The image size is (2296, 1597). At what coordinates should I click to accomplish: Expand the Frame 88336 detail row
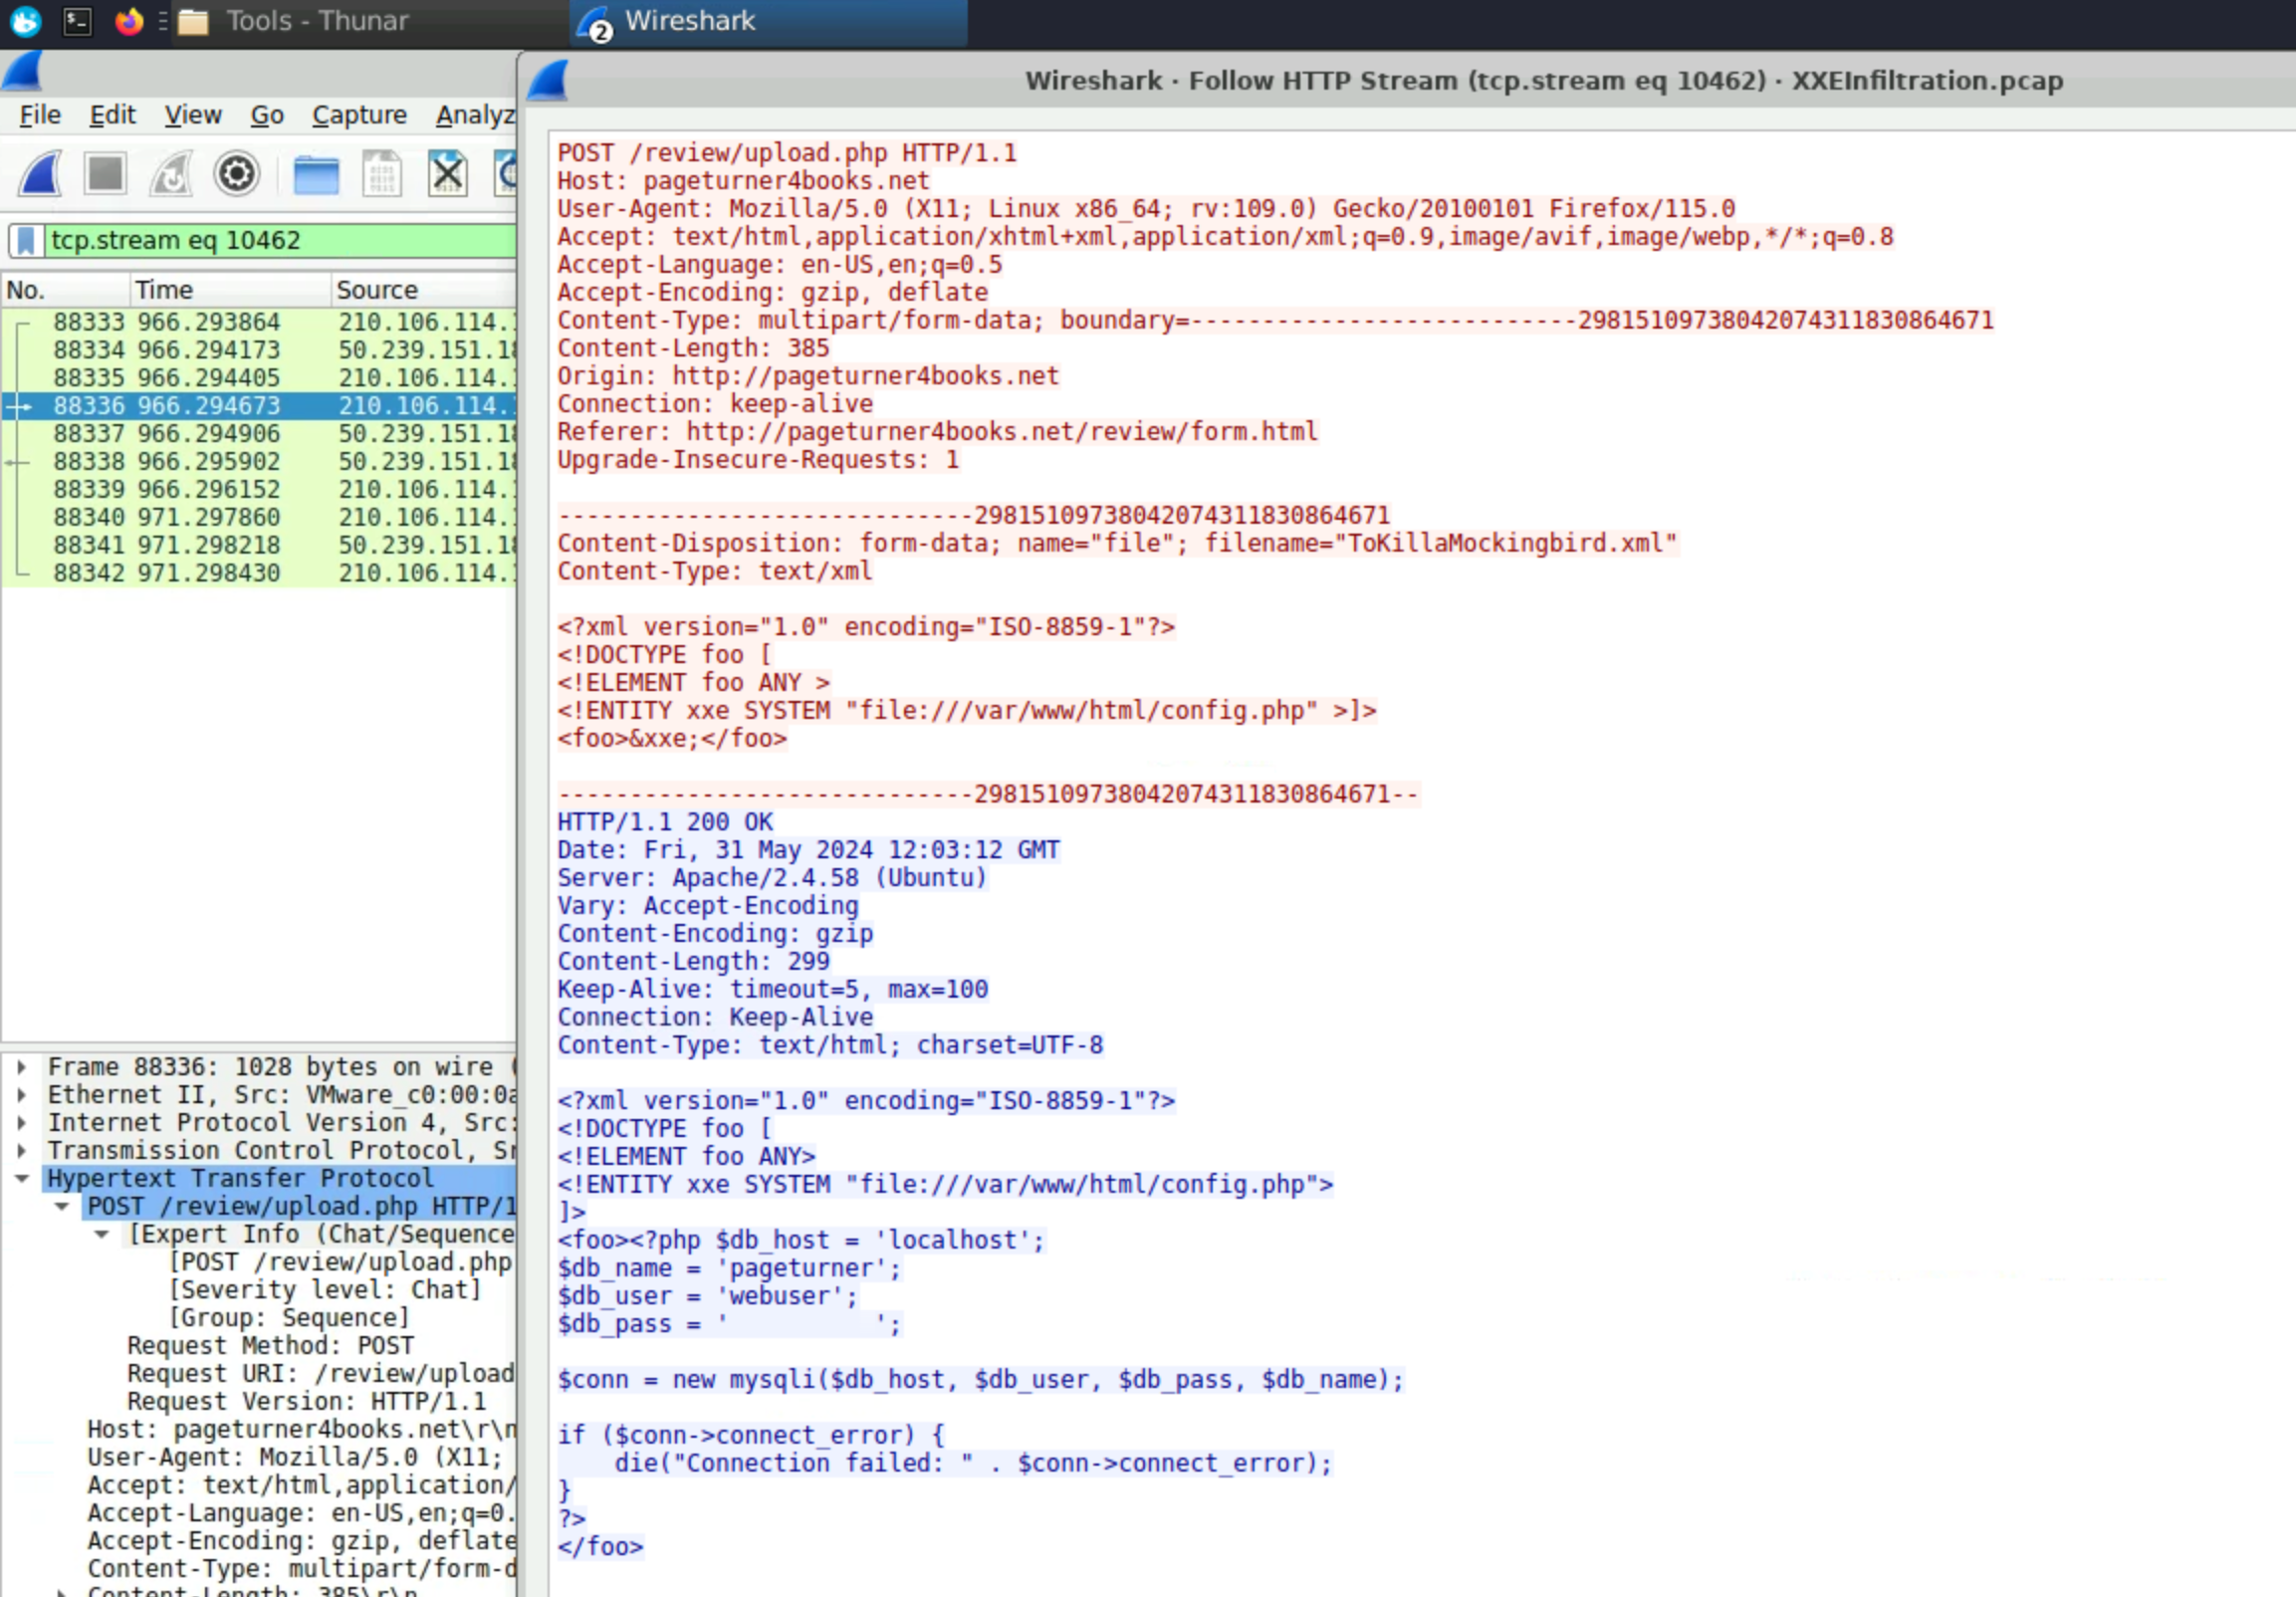(x=21, y=1067)
